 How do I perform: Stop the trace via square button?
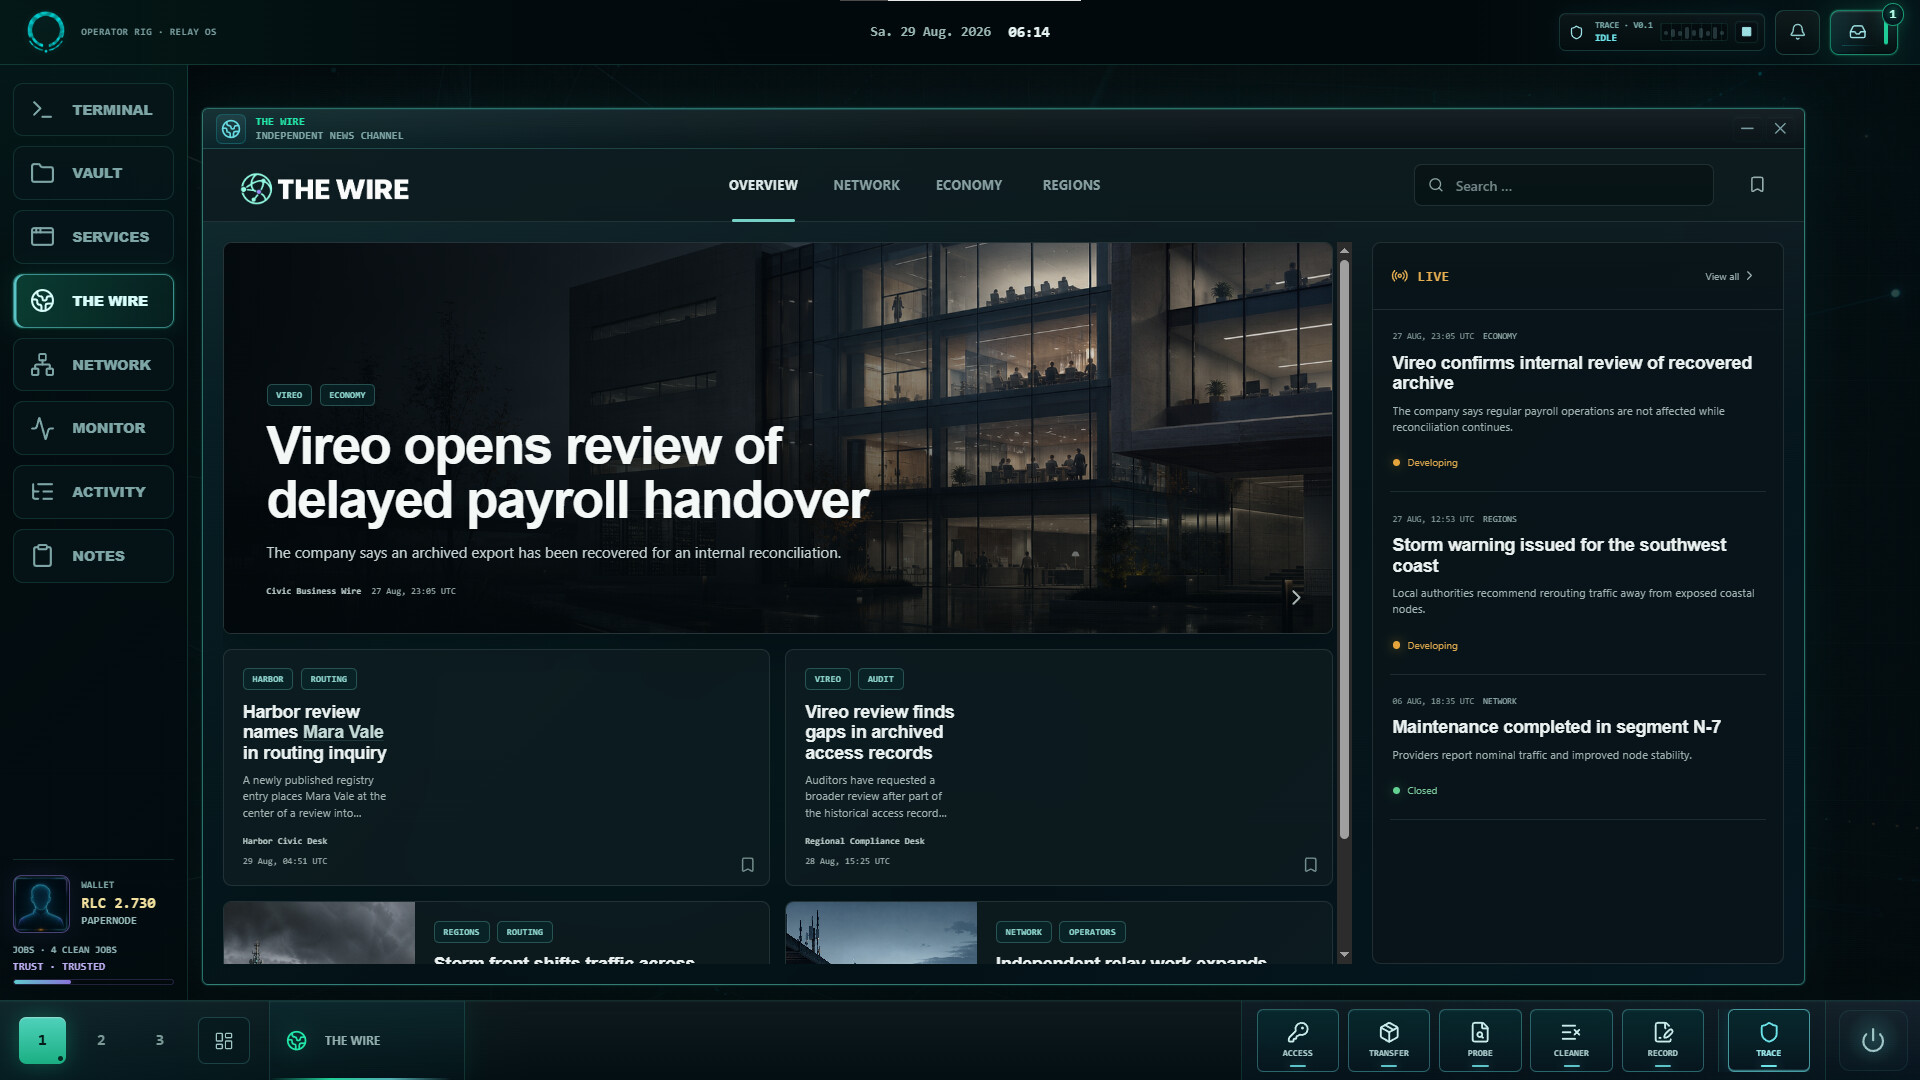click(1747, 32)
